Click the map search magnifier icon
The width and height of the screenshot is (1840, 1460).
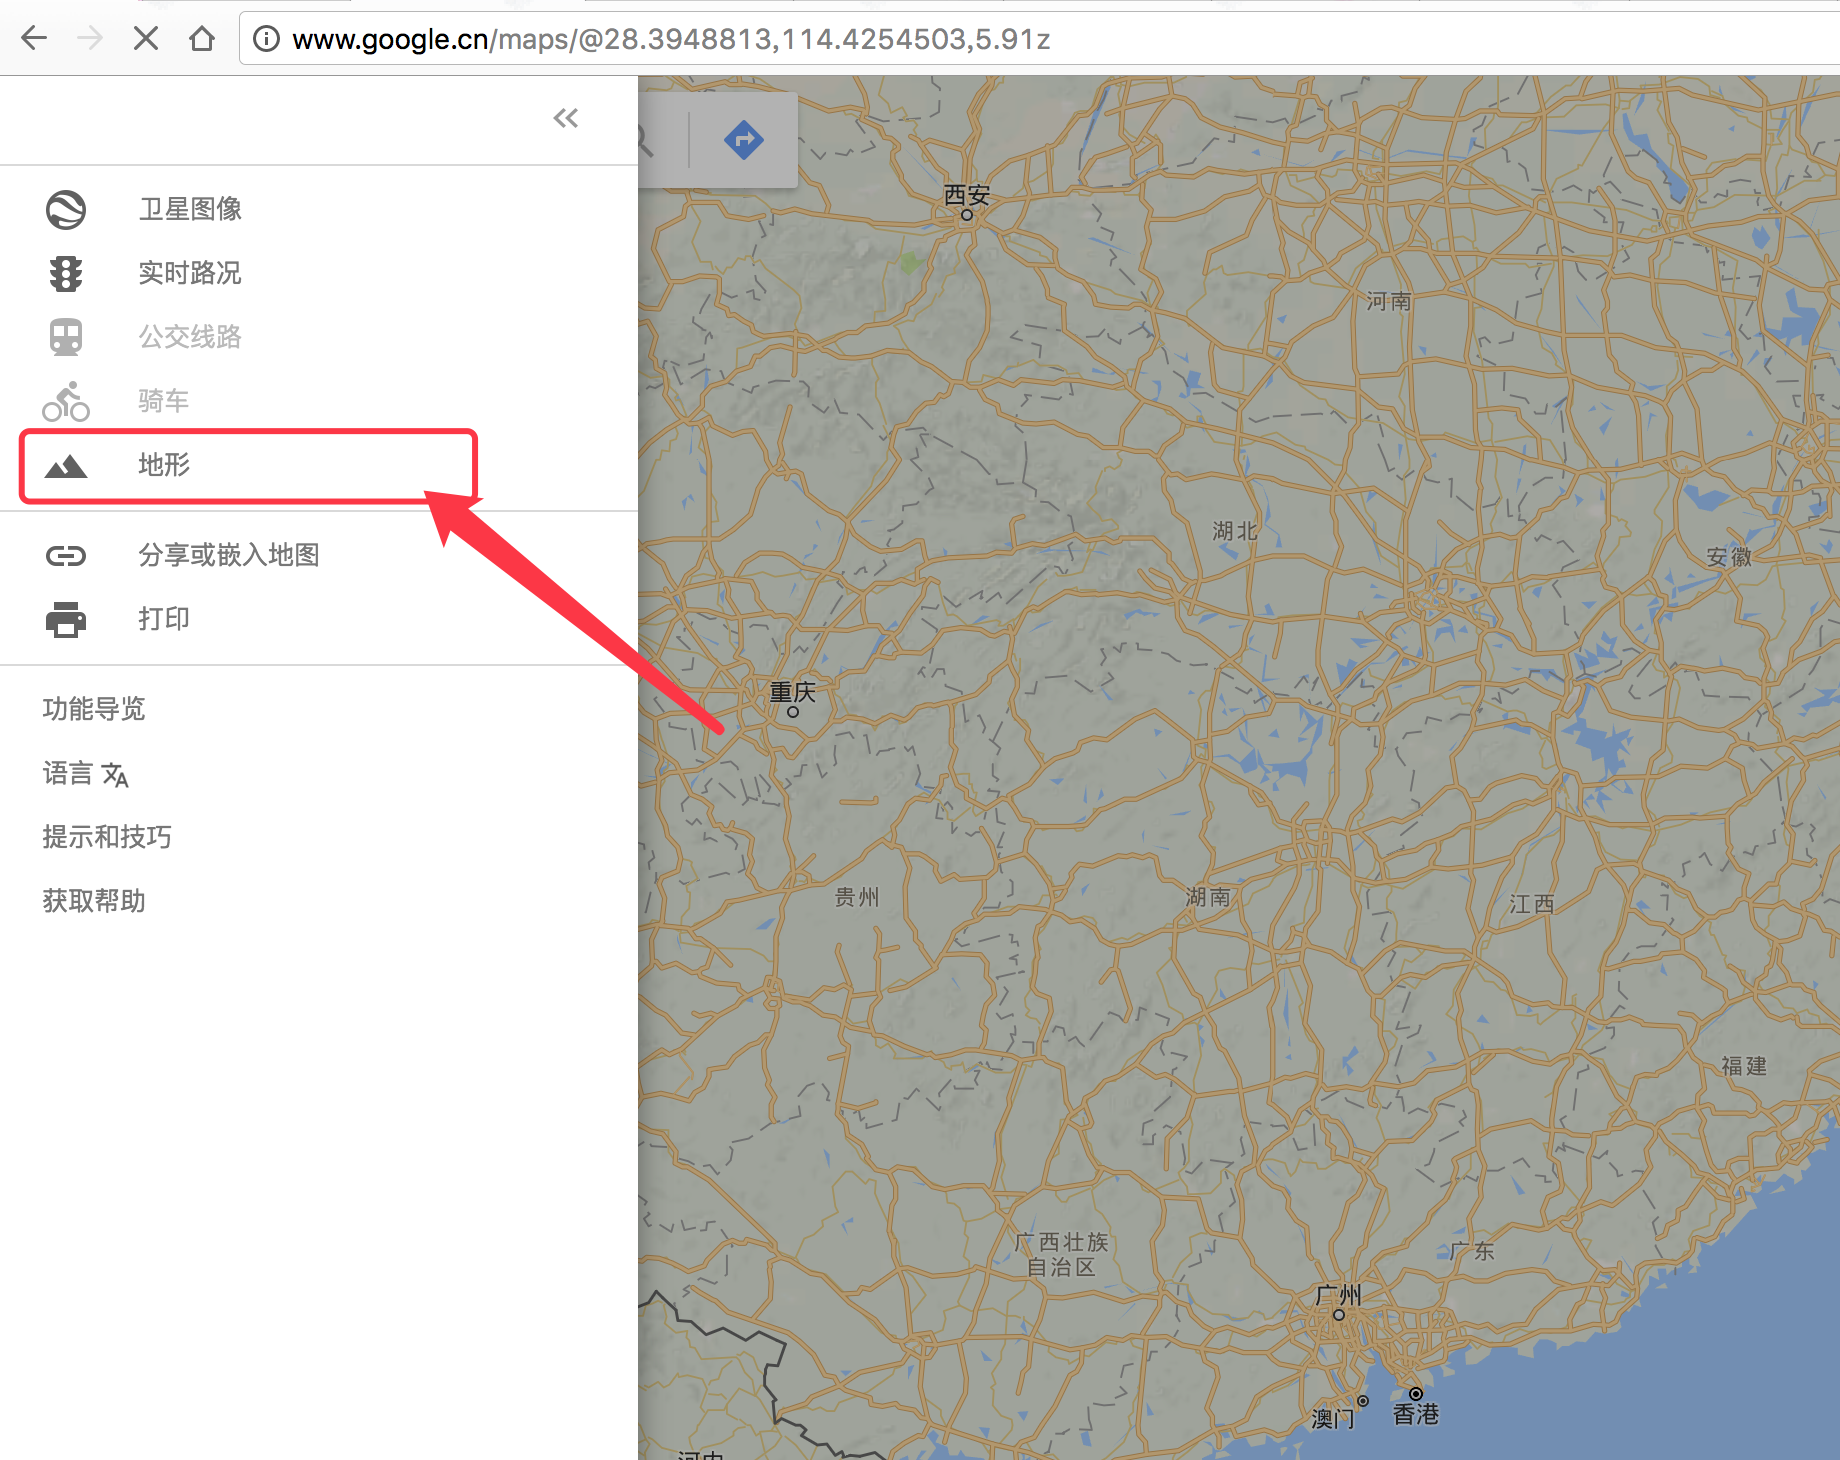click(x=645, y=142)
